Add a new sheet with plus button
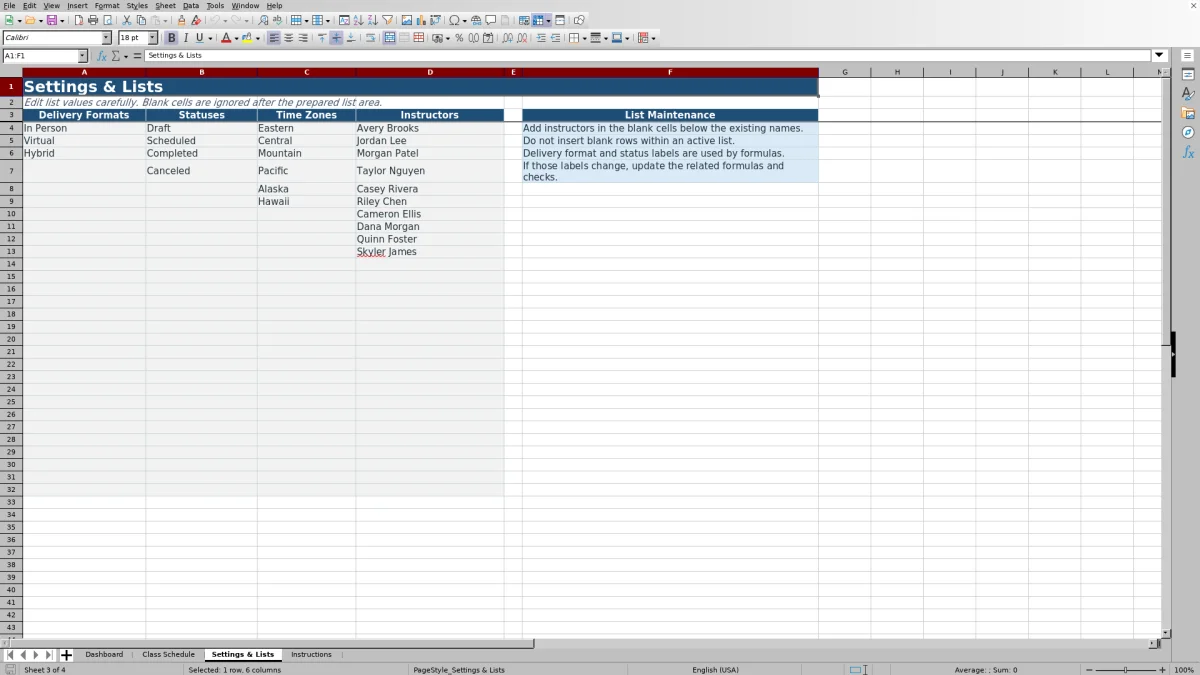The width and height of the screenshot is (1200, 675). 66,655
